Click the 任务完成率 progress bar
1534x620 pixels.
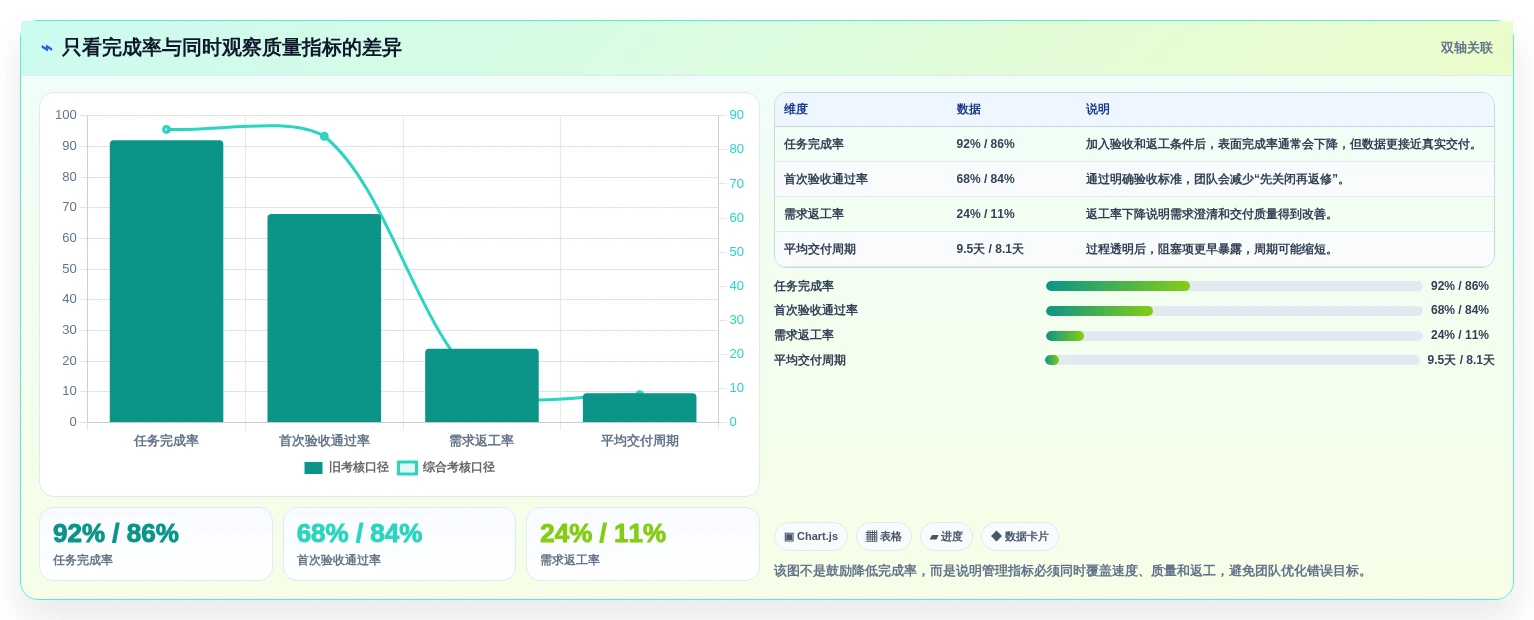tap(1234, 286)
